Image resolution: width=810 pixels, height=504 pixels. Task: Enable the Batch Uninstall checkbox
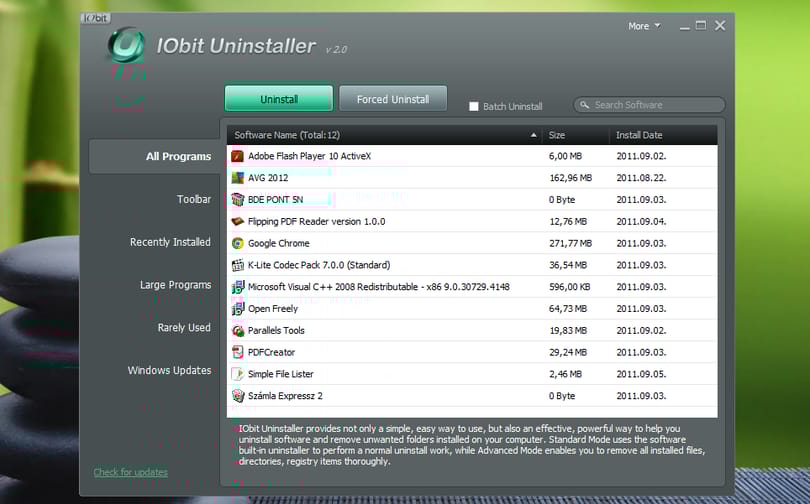pyautogui.click(x=474, y=106)
